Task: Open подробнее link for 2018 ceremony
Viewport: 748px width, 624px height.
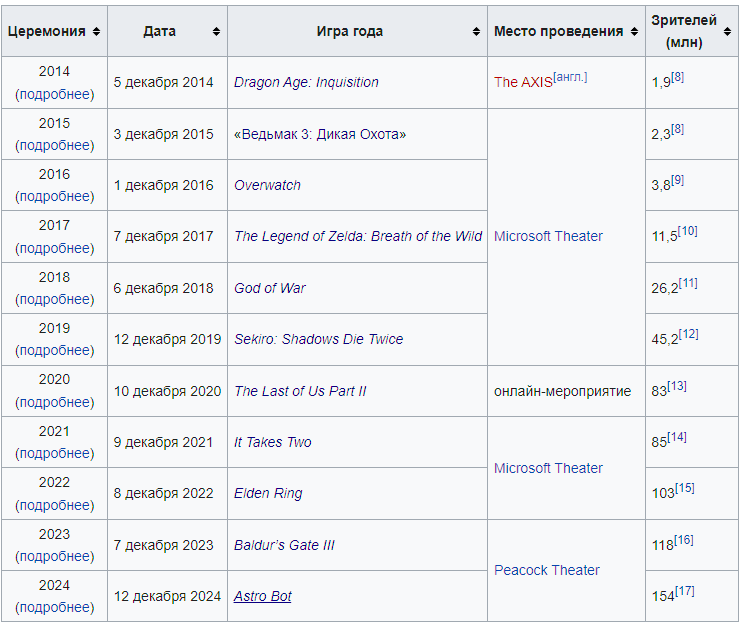Action: [x=55, y=300]
